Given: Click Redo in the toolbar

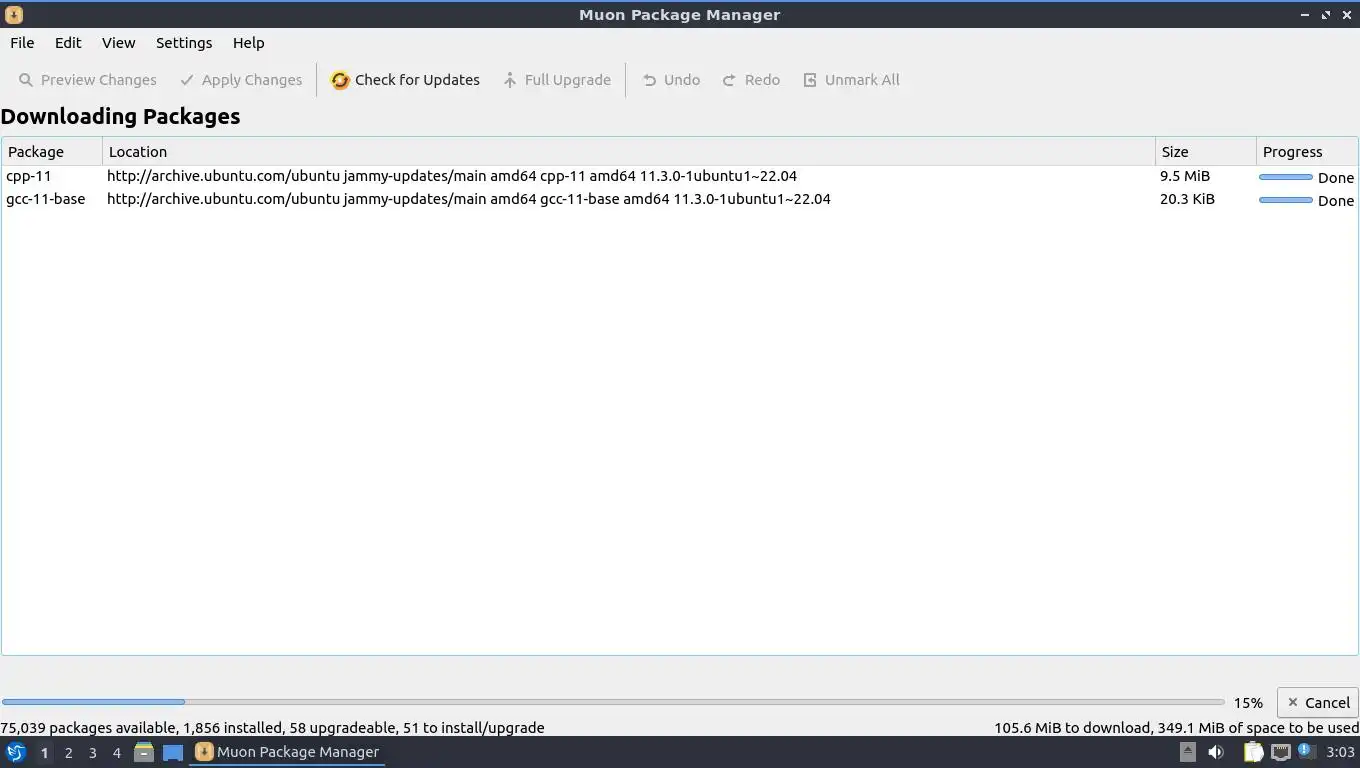Looking at the screenshot, I should [751, 80].
